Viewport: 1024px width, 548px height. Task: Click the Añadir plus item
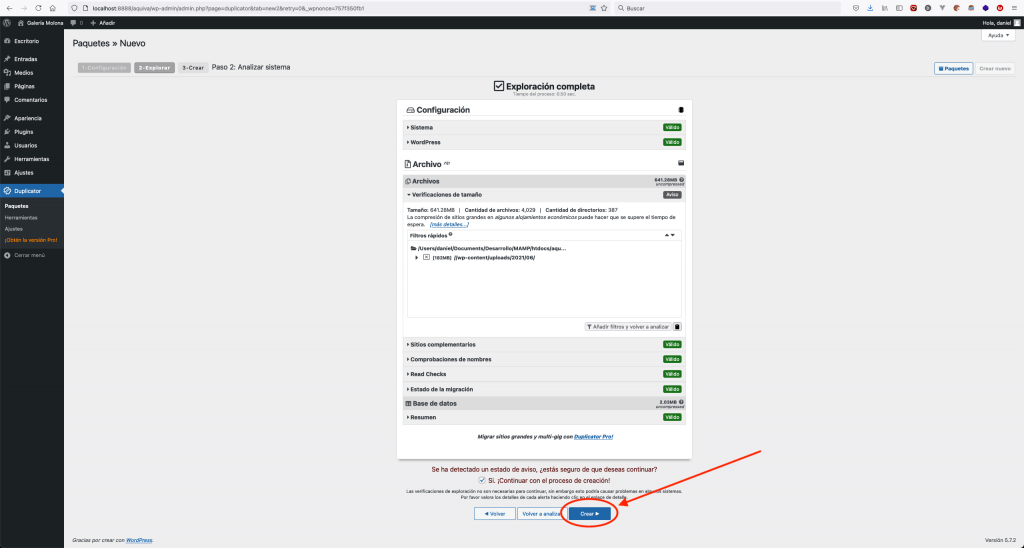(x=103, y=22)
